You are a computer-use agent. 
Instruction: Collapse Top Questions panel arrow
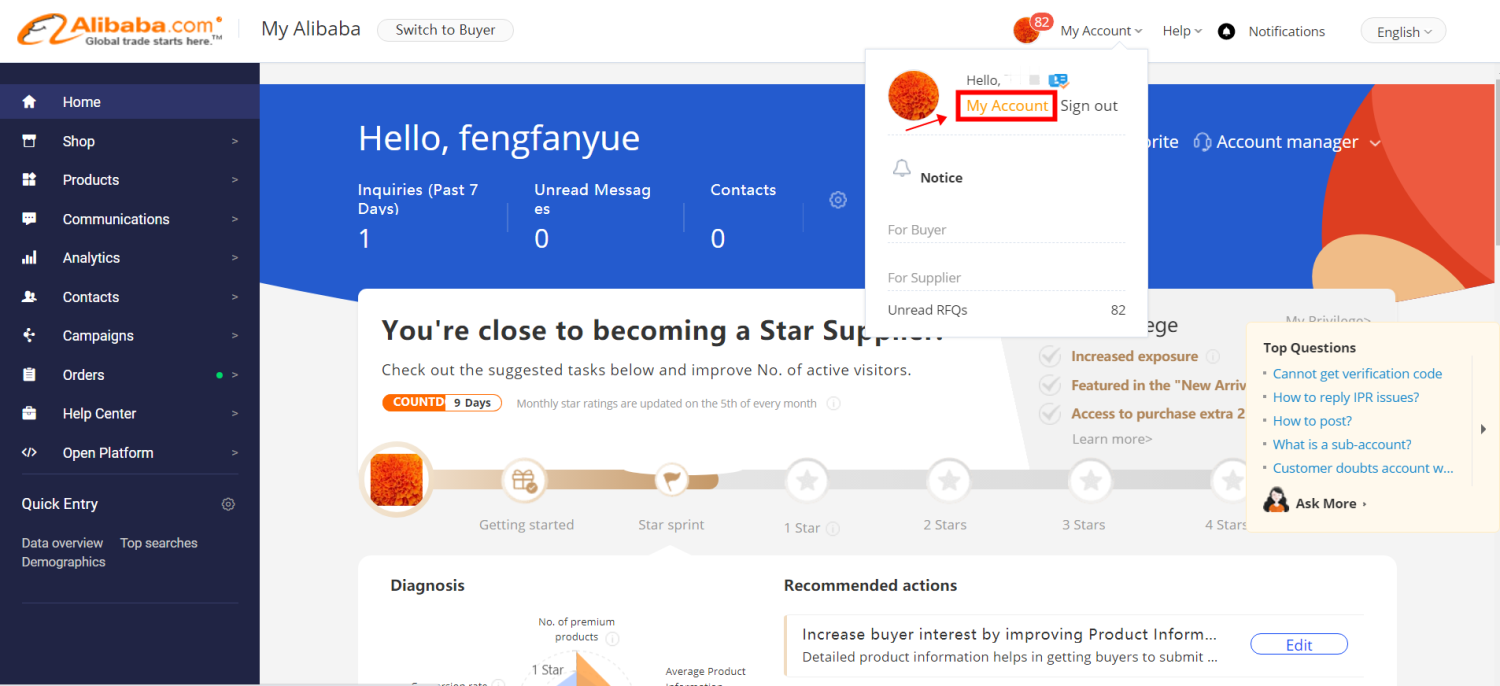pyautogui.click(x=1484, y=429)
